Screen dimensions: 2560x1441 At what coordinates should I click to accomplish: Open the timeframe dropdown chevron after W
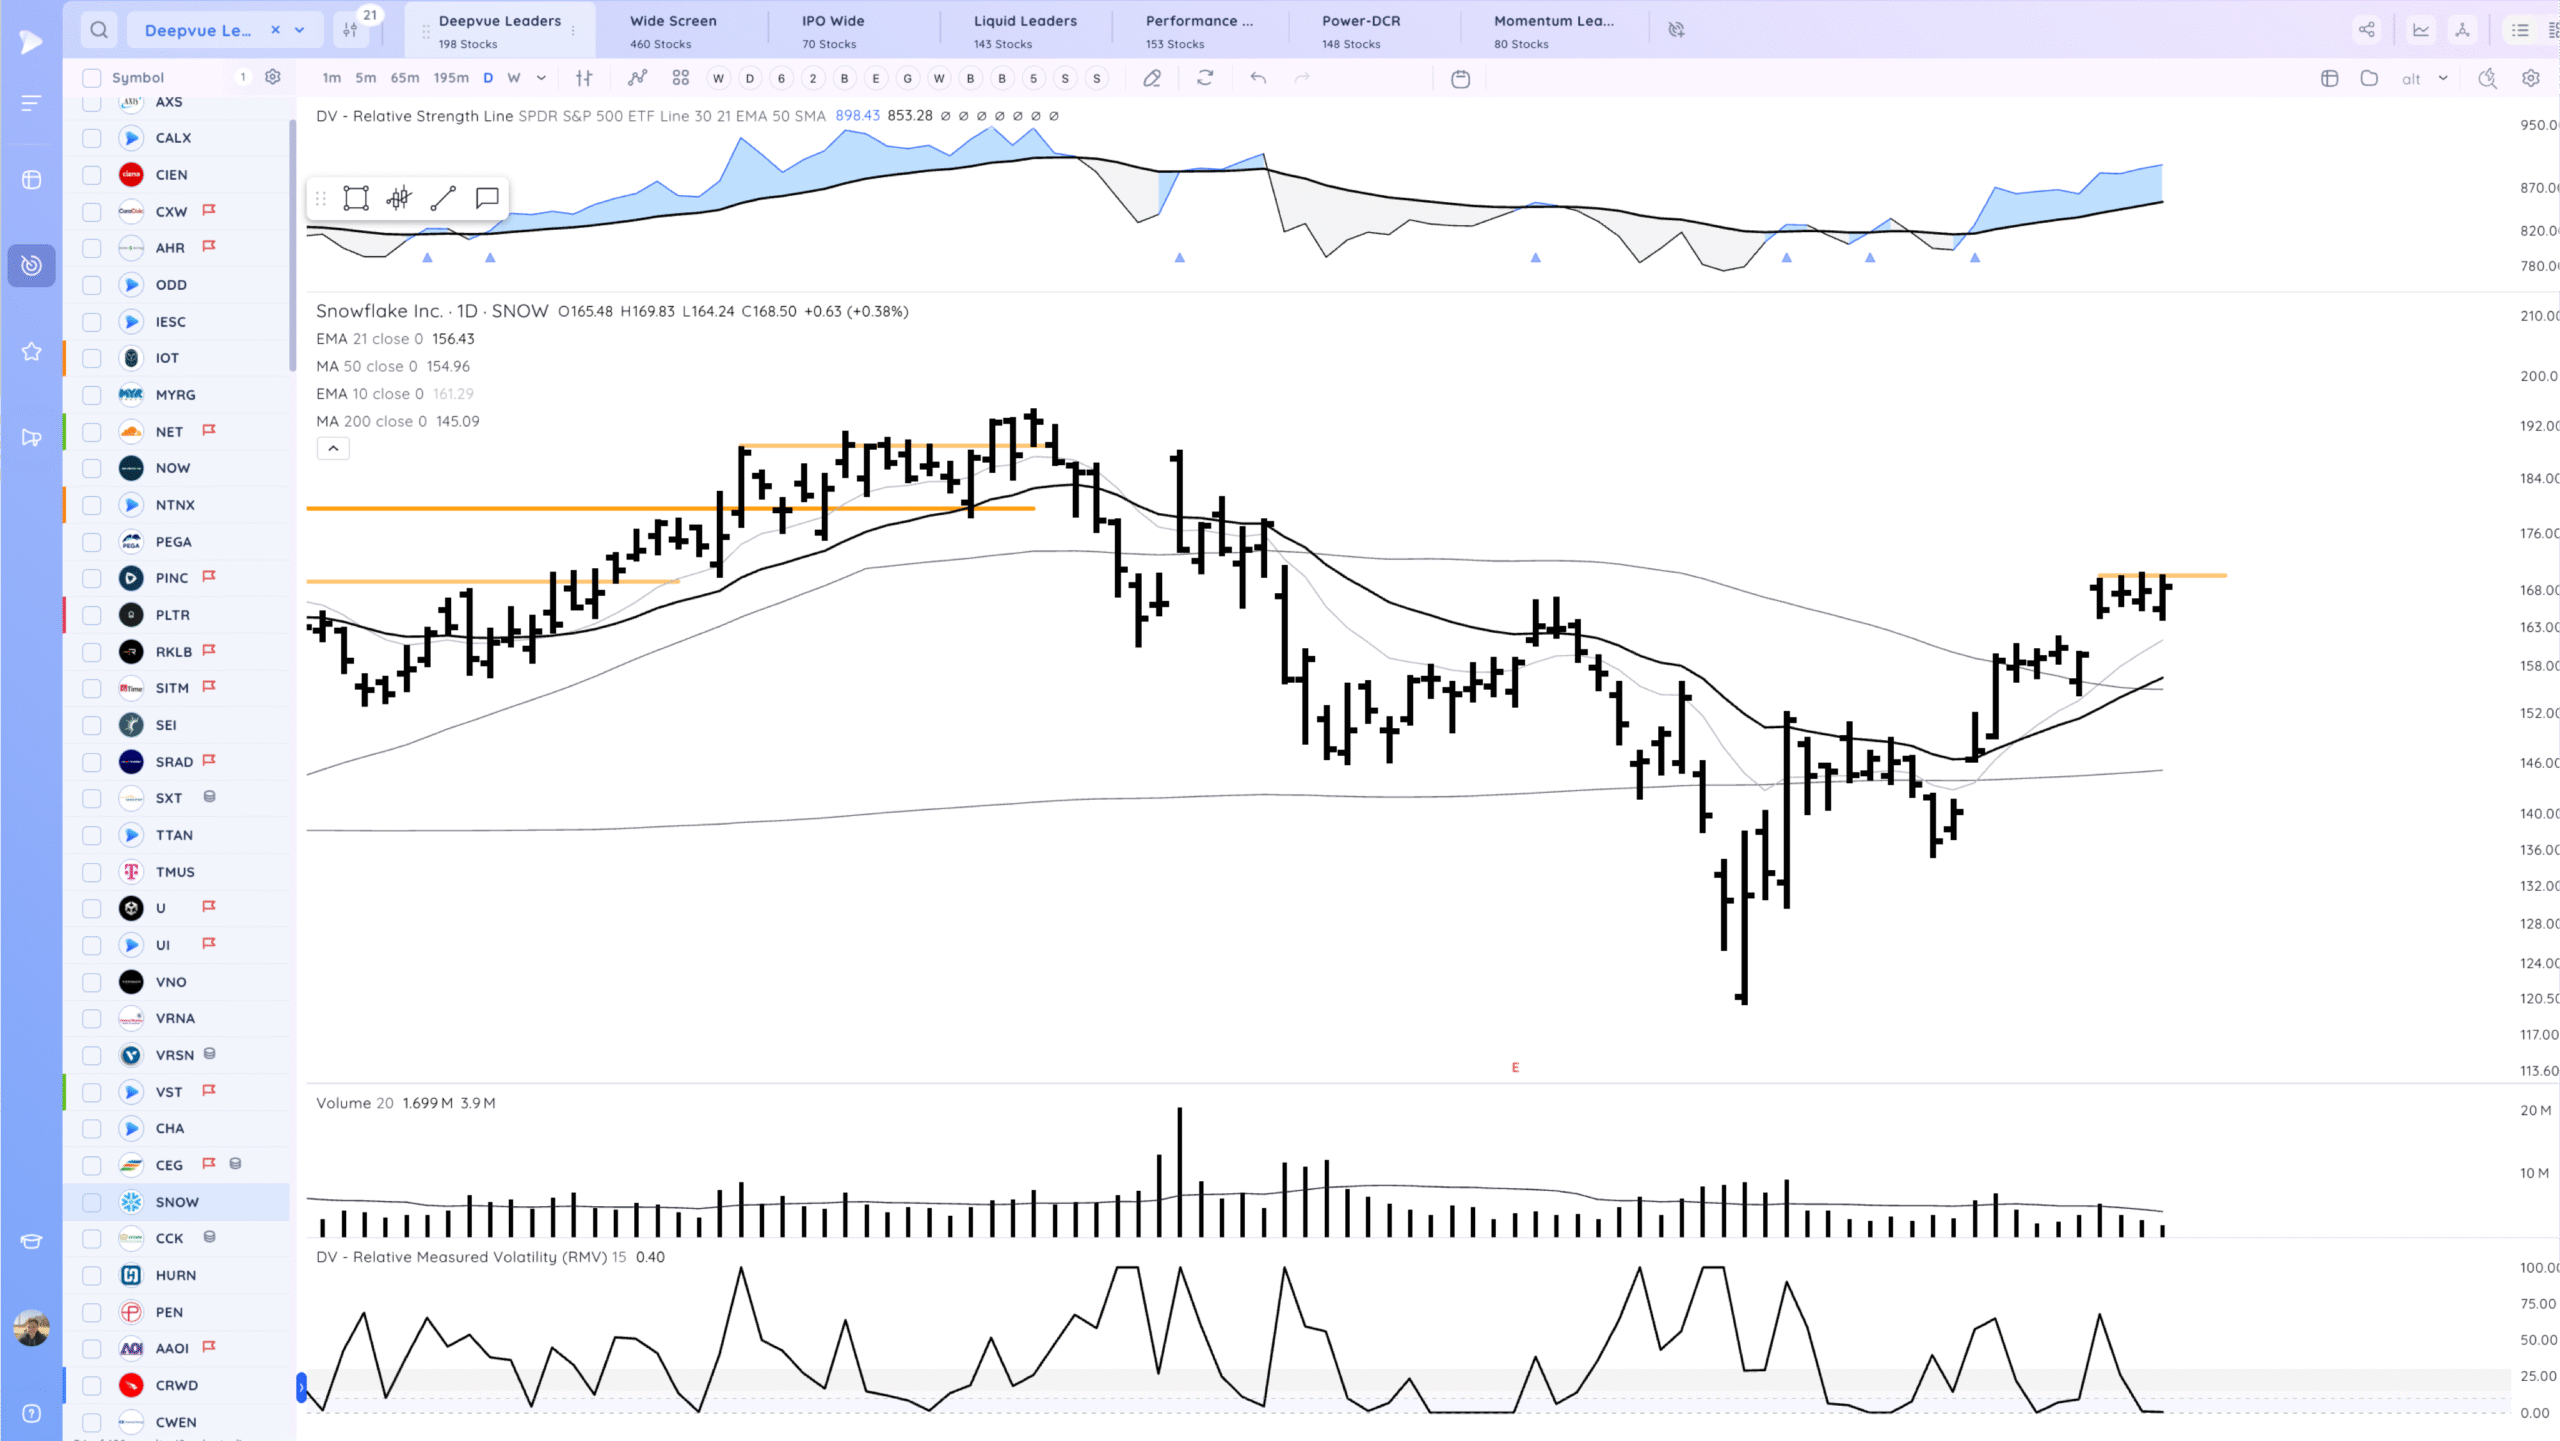(x=541, y=78)
